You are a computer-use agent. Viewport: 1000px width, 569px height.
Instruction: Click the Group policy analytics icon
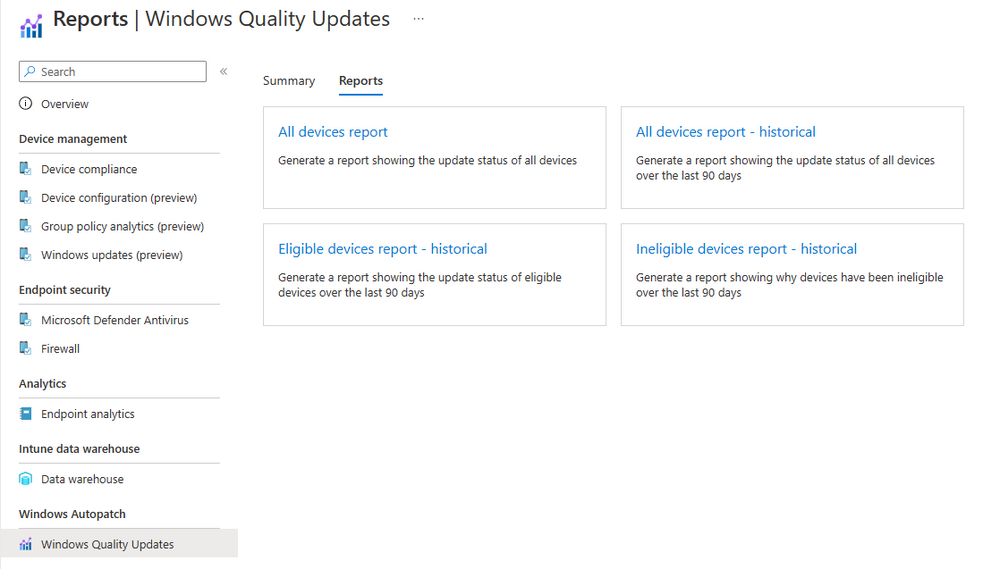pyautogui.click(x=26, y=226)
